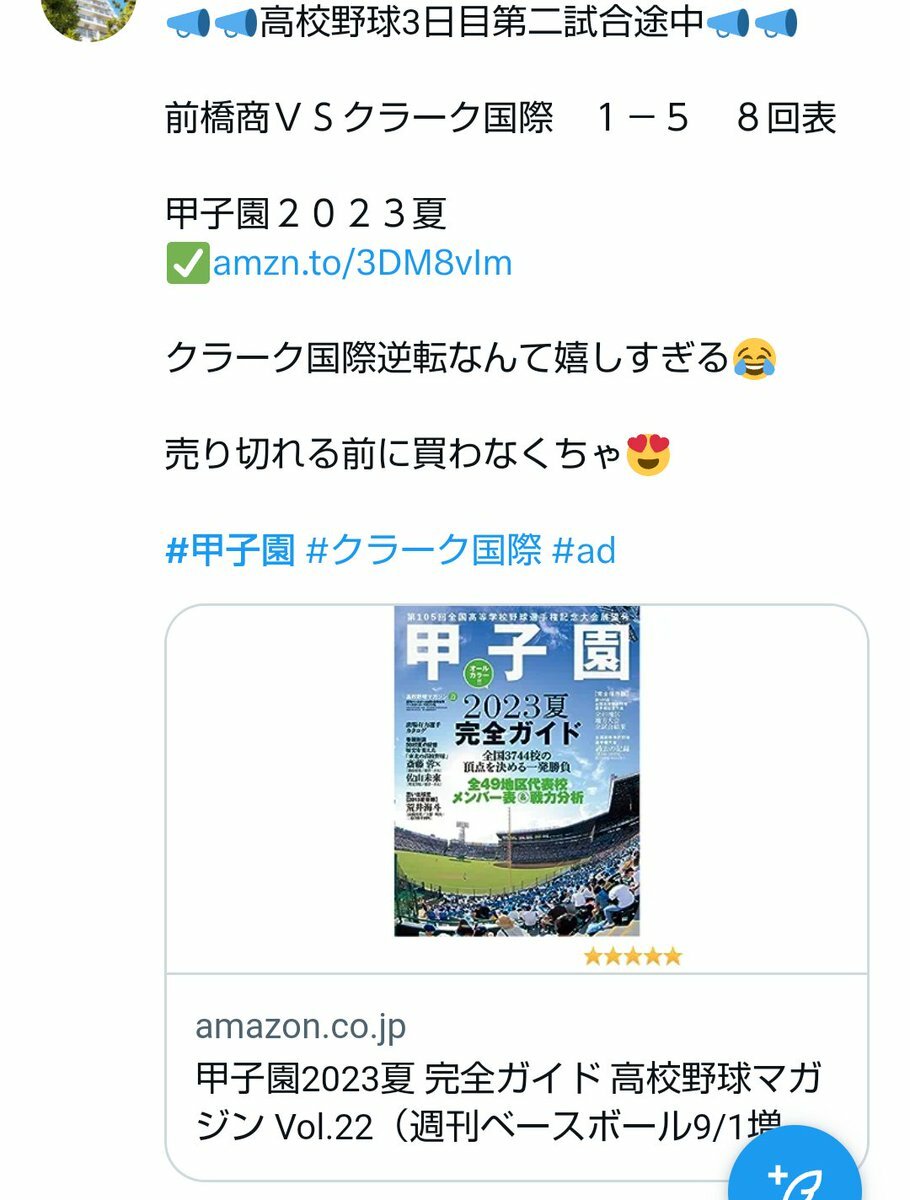Open the 甲子園 magazine cover image
The width and height of the screenshot is (910, 1200).
pos(517,771)
